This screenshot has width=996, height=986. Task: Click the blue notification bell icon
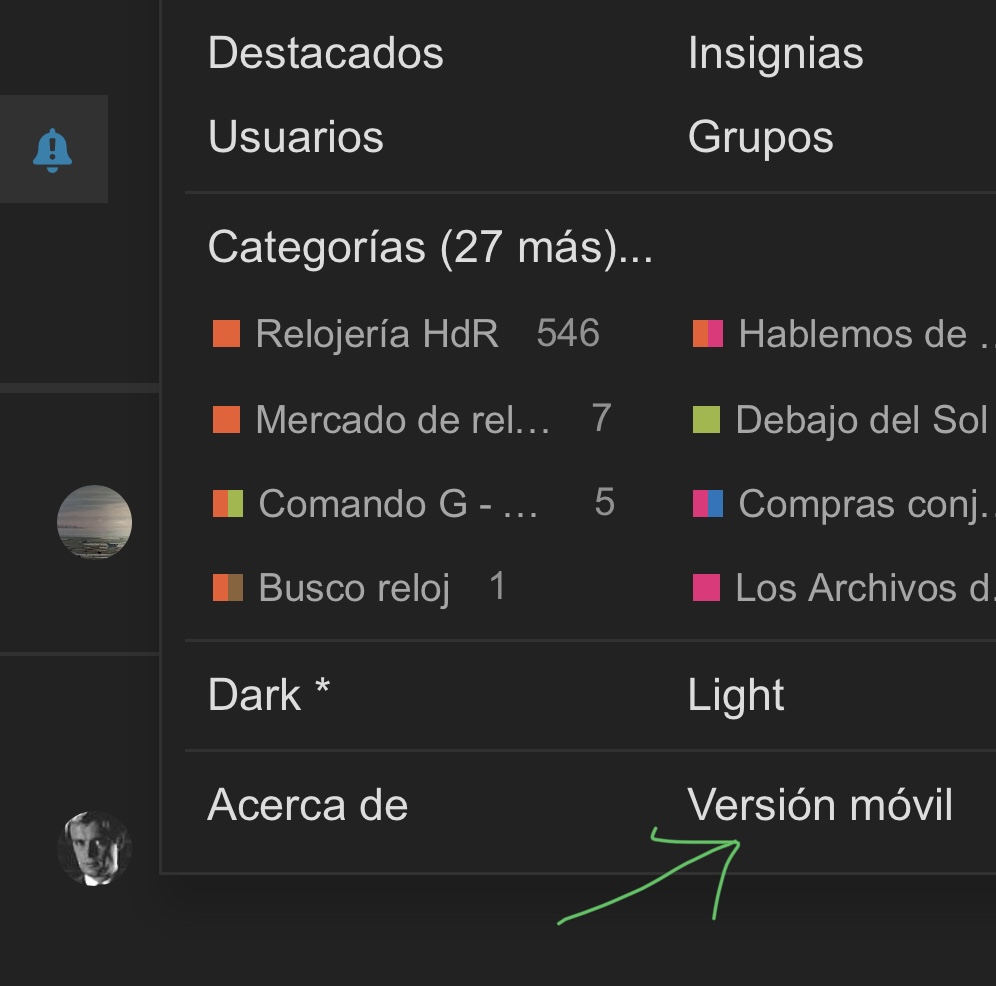[52, 150]
